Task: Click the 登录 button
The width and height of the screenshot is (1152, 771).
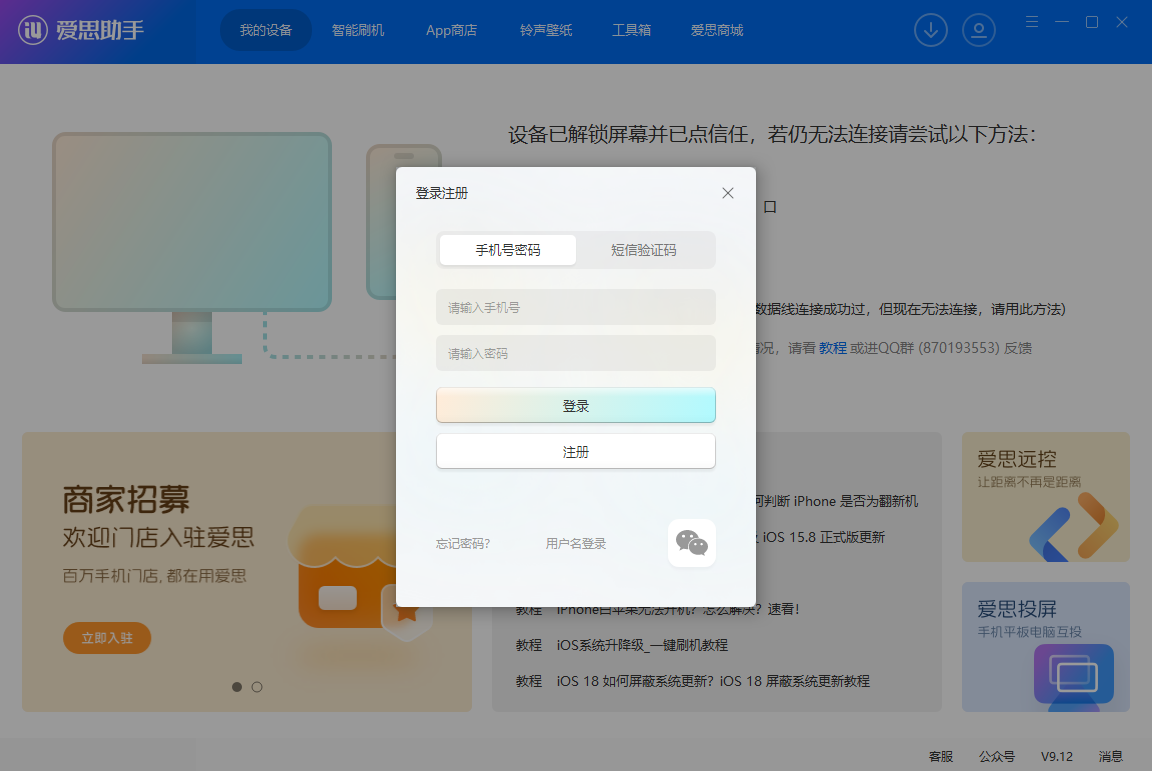Action: point(576,406)
